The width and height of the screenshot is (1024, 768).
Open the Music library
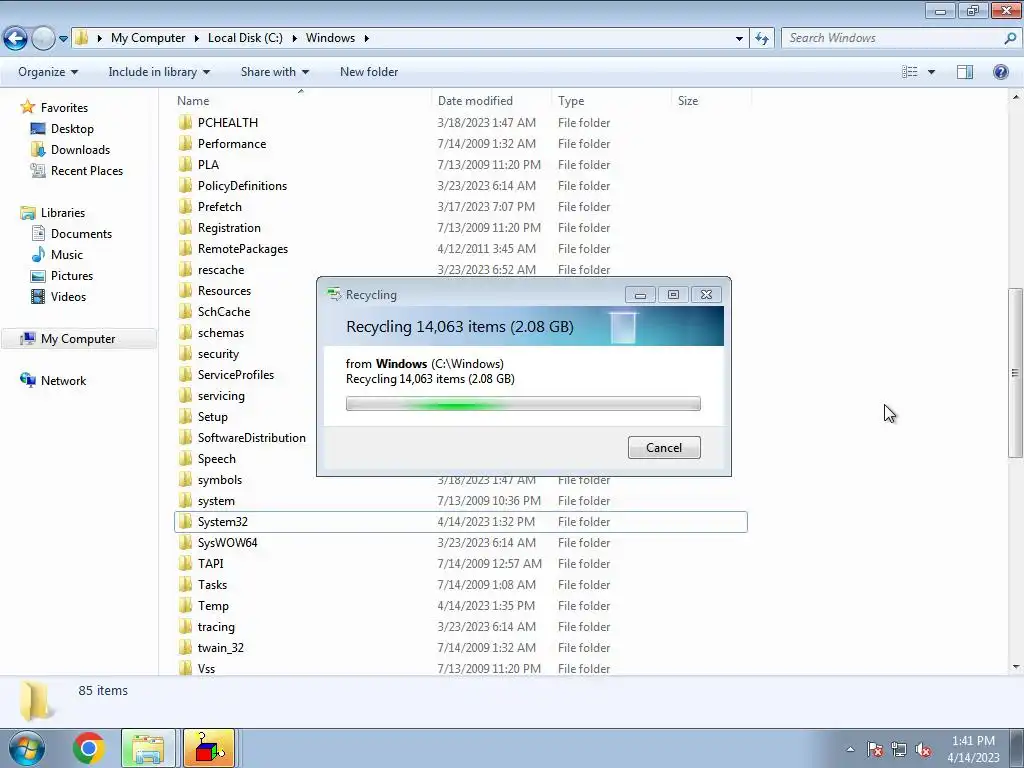(67, 255)
